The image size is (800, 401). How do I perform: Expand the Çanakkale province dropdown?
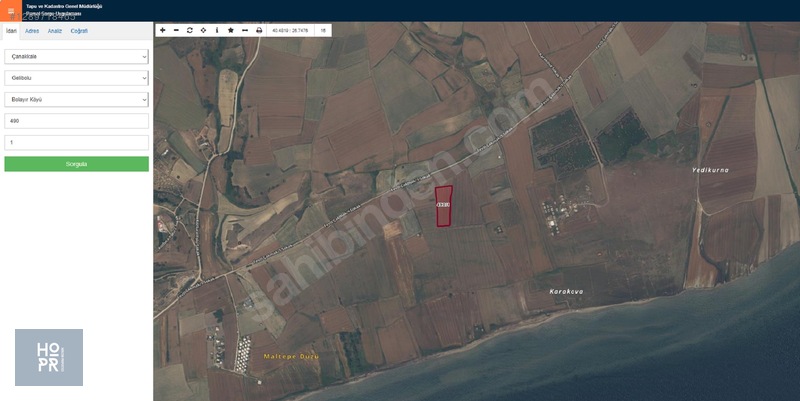click(x=77, y=57)
